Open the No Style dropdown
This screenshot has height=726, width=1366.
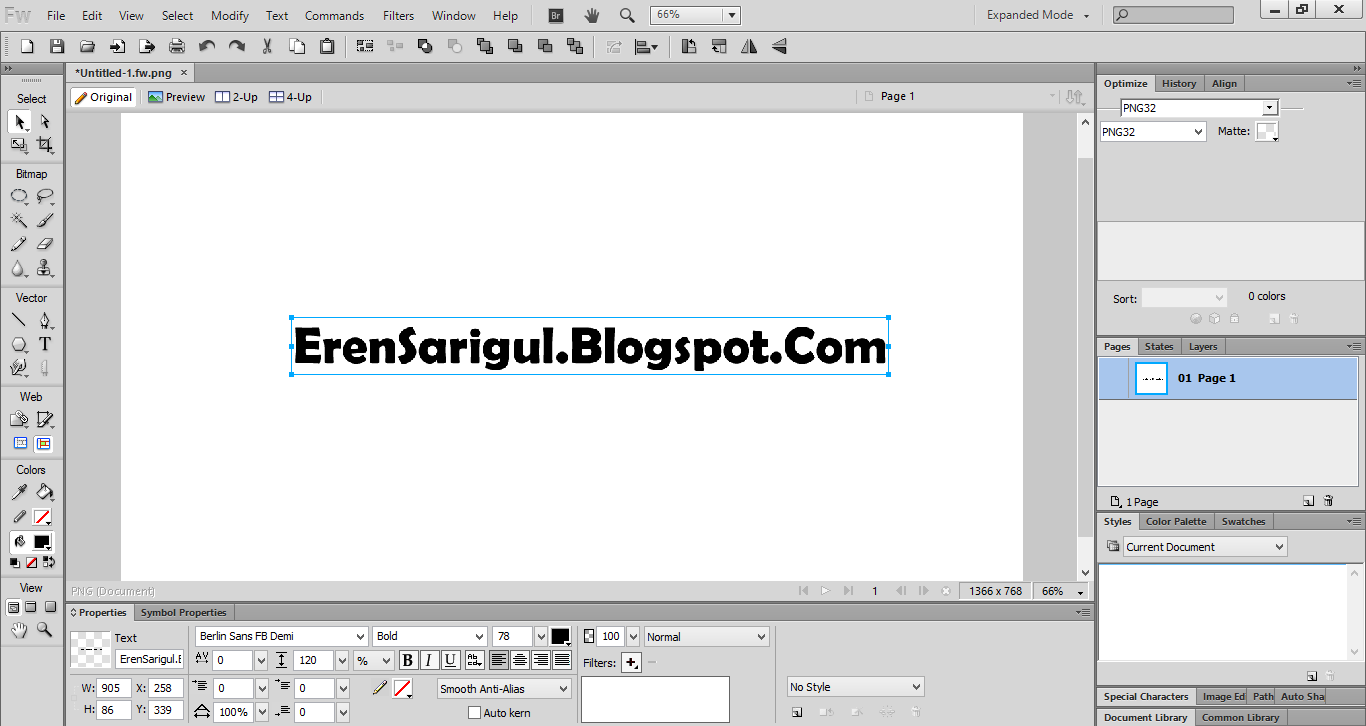coord(855,687)
